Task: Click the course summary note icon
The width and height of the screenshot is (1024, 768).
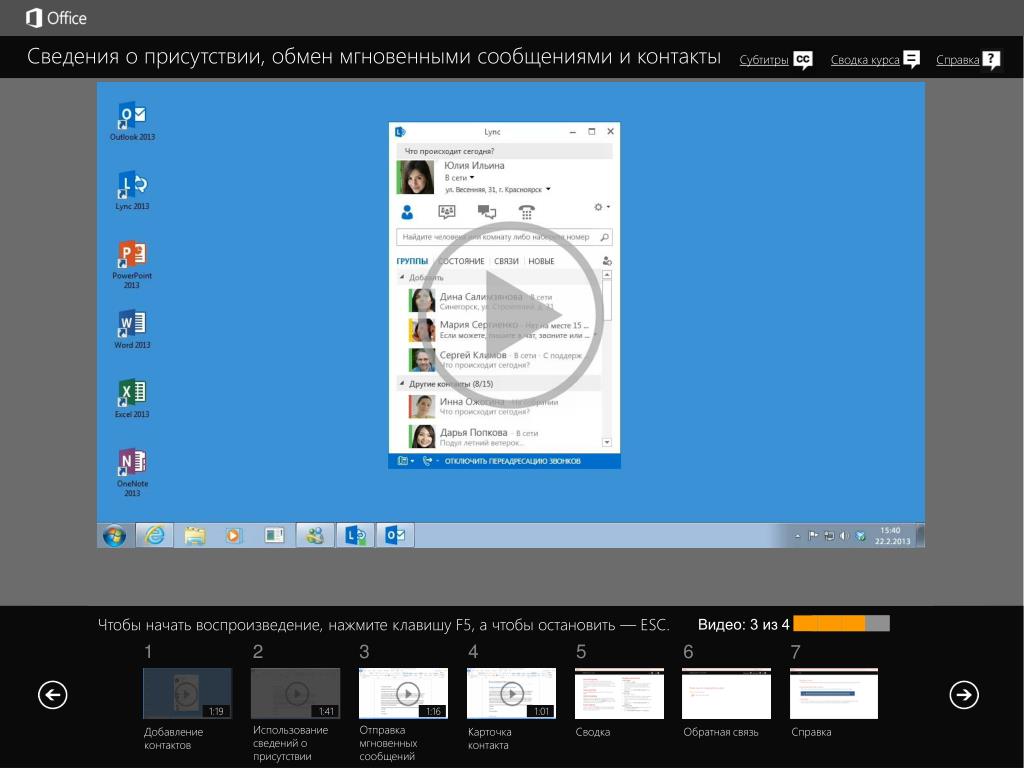Action: pos(911,60)
